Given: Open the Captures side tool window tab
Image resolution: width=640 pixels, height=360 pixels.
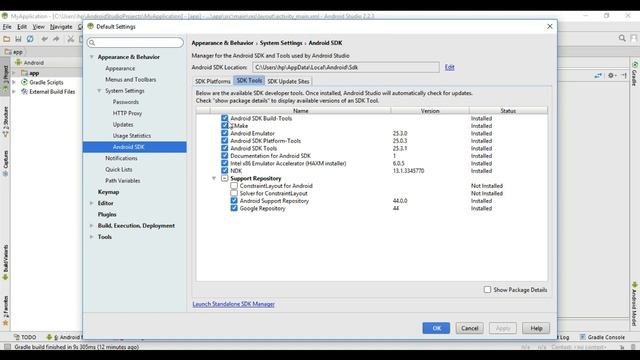Looking at the screenshot, I should pyautogui.click(x=5, y=163).
